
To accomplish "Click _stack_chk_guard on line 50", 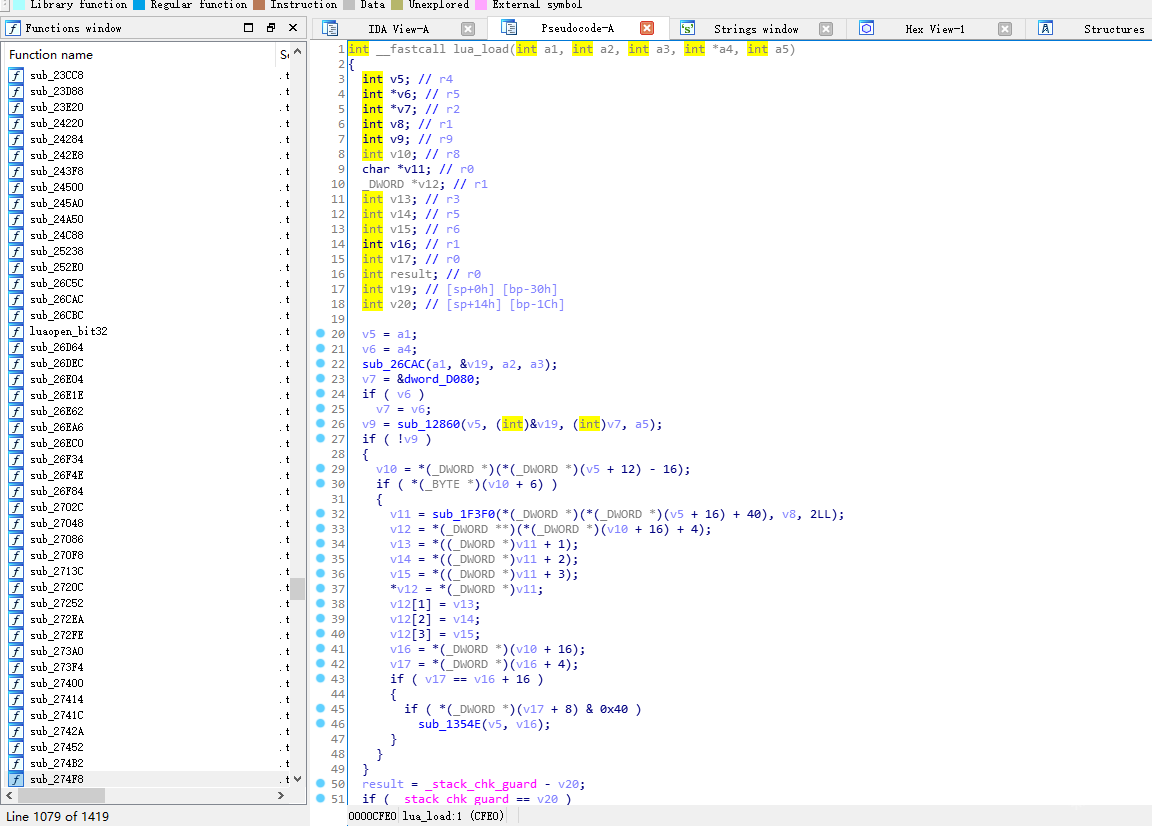I will [480, 784].
